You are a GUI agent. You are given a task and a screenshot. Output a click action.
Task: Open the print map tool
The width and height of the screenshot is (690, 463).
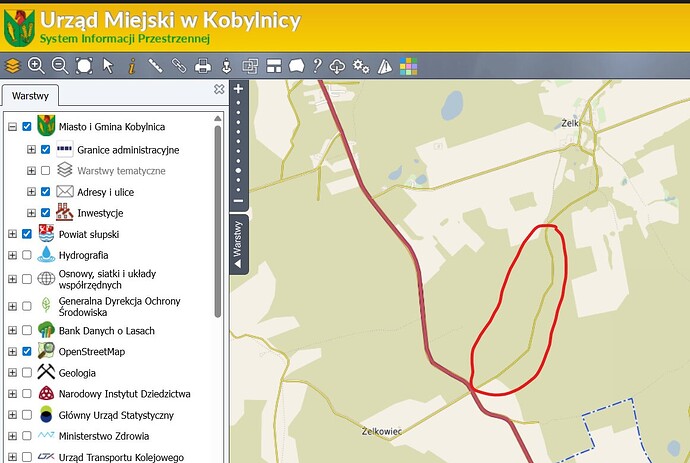(203, 66)
